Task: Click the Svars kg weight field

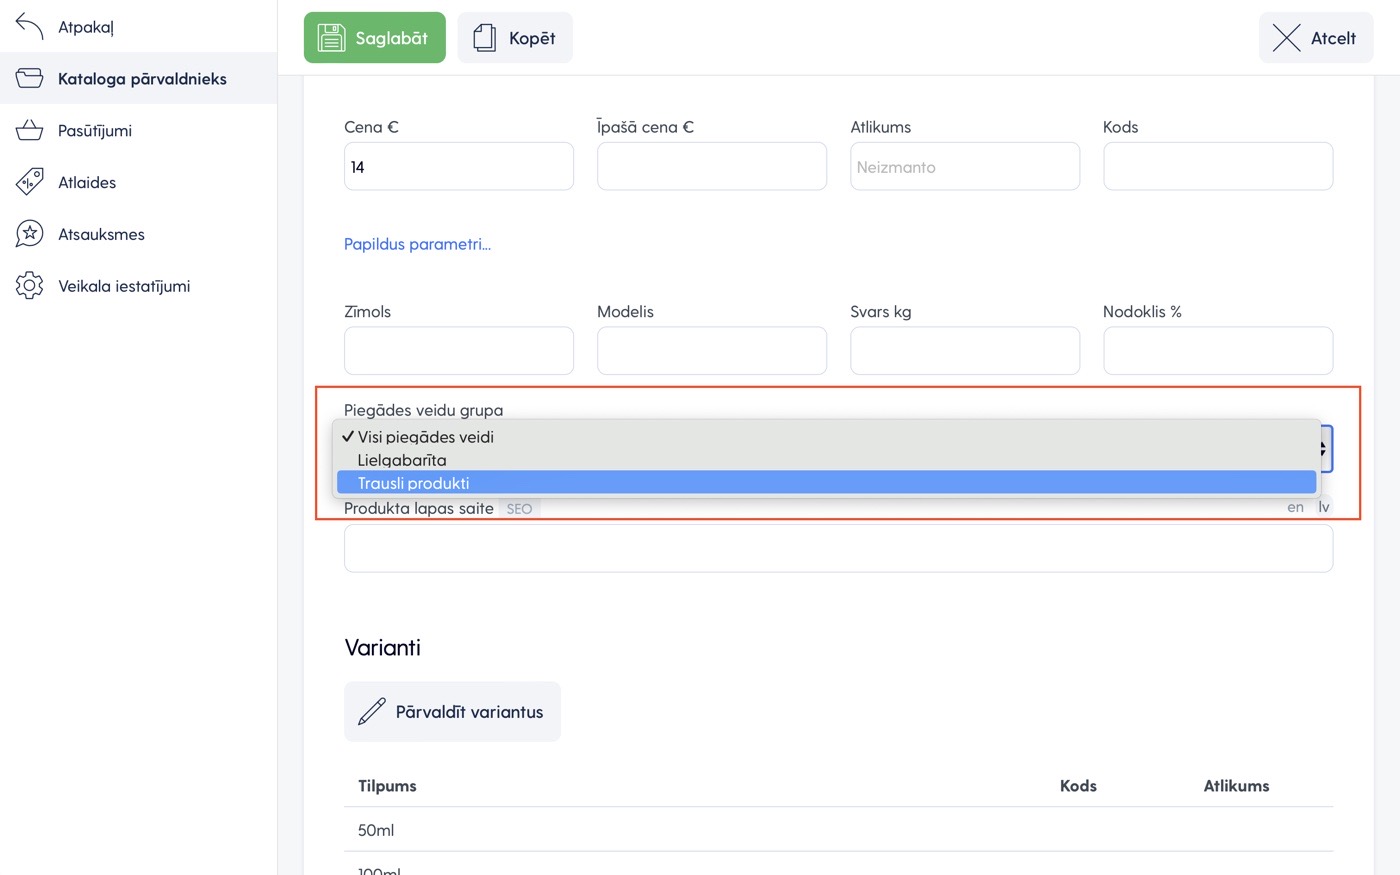Action: pos(965,351)
